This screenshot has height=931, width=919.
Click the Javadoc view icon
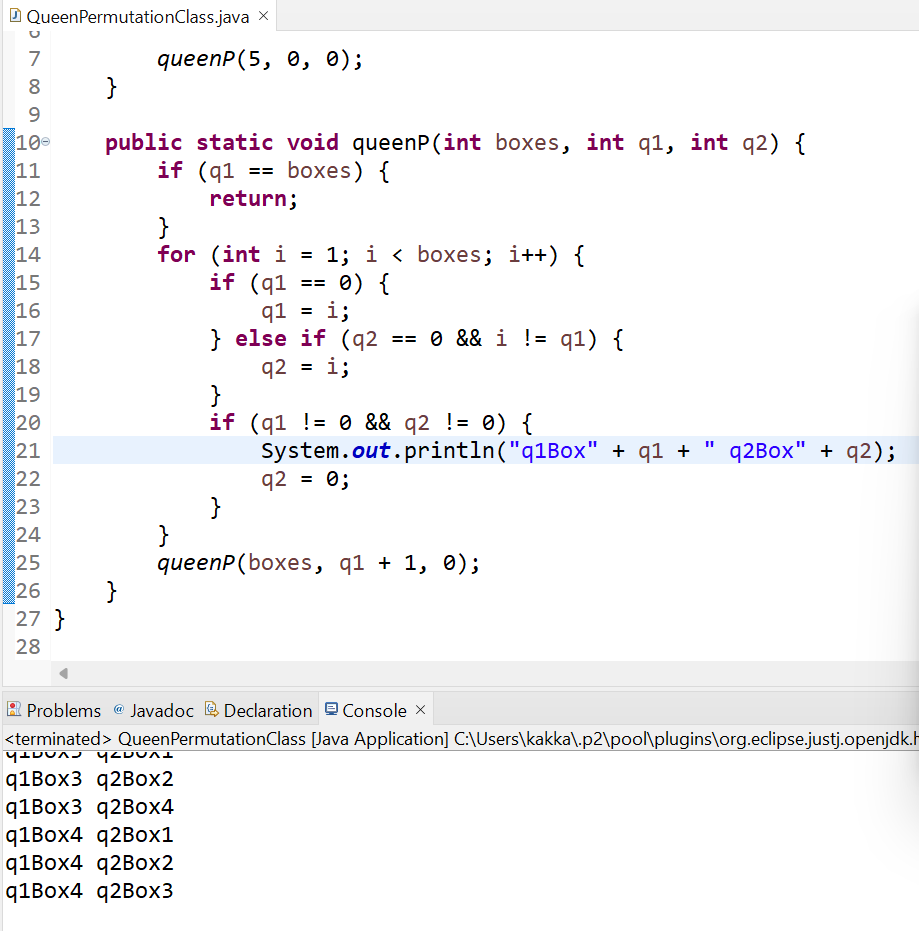[x=119, y=710]
